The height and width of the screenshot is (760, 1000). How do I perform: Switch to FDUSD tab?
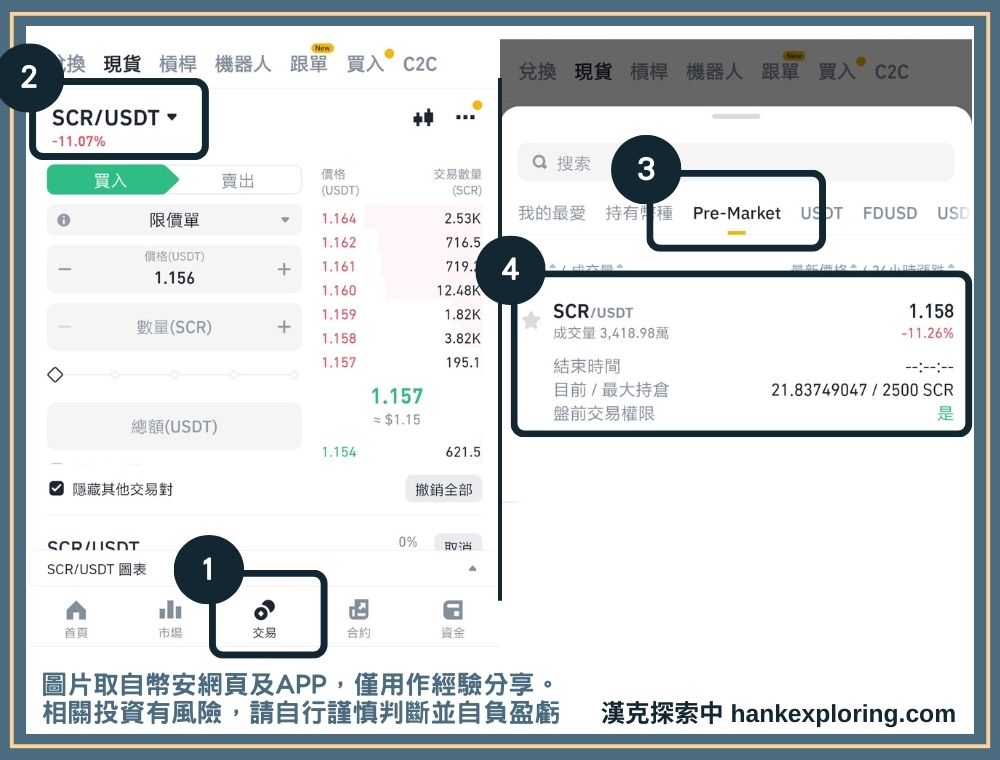(890, 213)
